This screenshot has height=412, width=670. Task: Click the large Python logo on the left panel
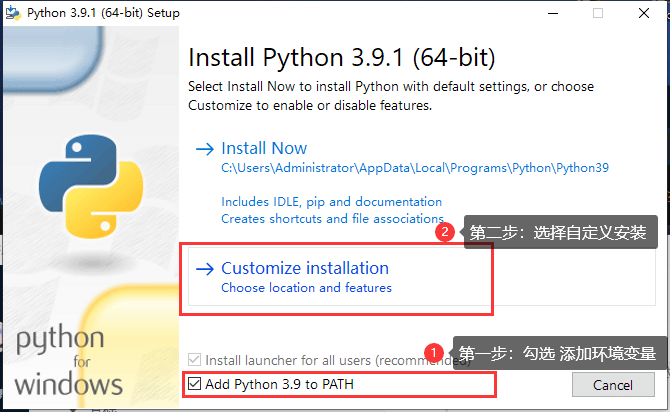78,179
